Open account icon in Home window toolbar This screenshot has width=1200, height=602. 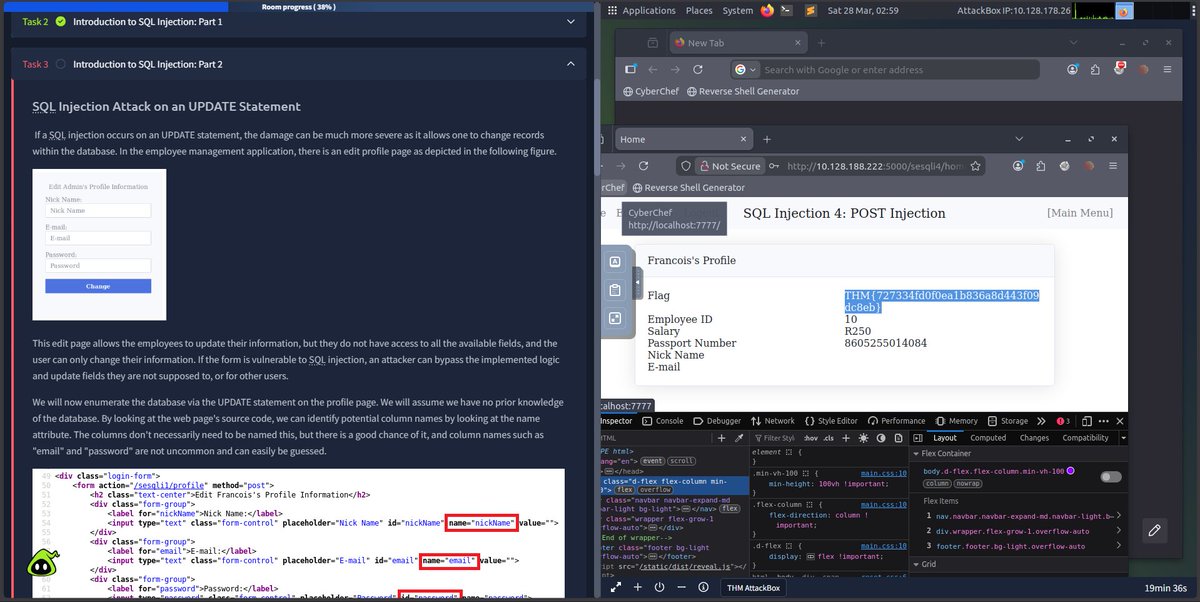pyautogui.click(x=1016, y=166)
